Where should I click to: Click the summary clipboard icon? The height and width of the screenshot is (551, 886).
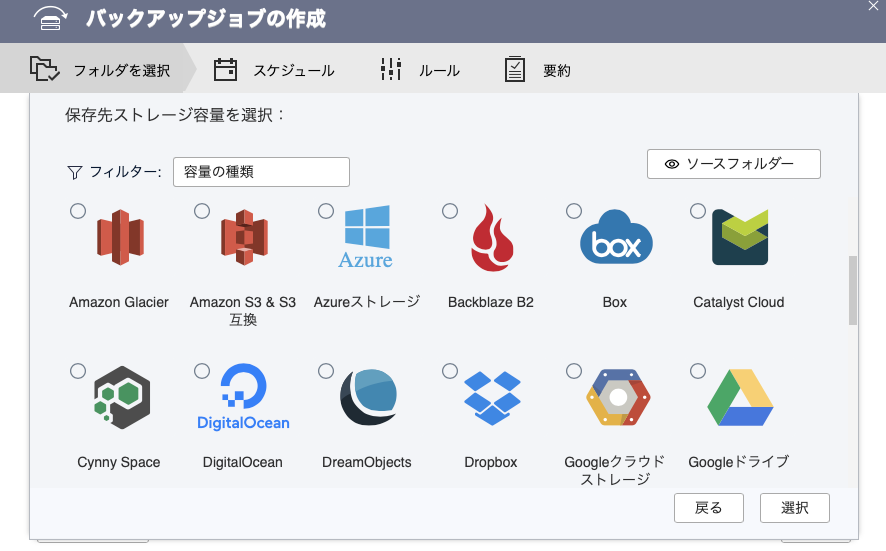point(515,69)
